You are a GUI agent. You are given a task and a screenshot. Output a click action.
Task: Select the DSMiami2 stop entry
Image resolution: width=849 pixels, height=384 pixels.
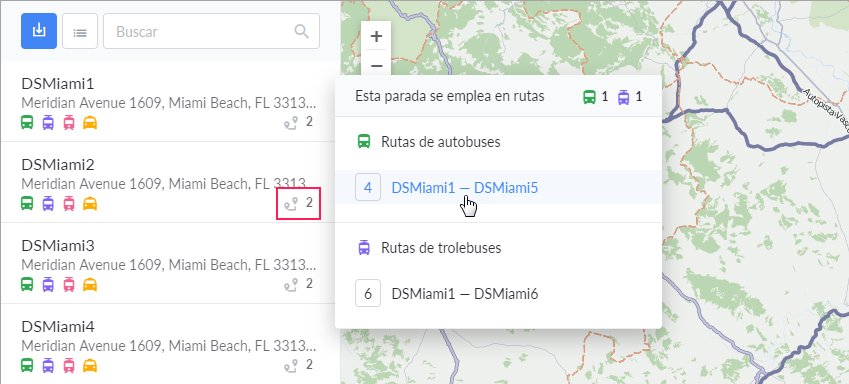170,182
